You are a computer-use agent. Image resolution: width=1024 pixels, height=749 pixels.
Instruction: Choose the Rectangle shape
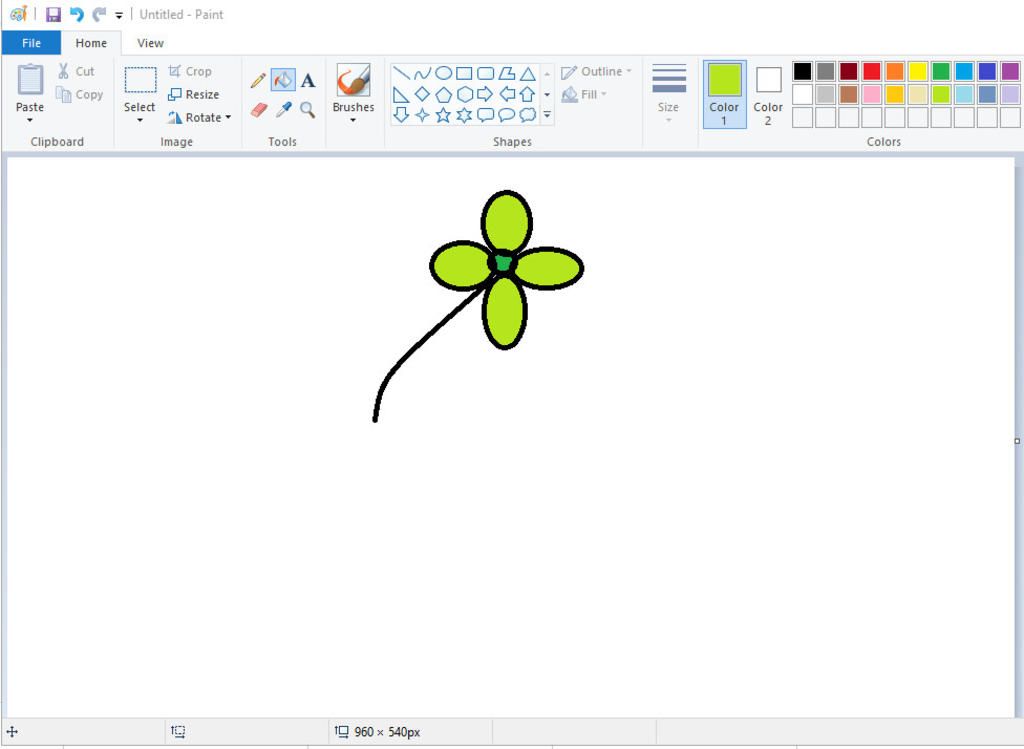(464, 73)
